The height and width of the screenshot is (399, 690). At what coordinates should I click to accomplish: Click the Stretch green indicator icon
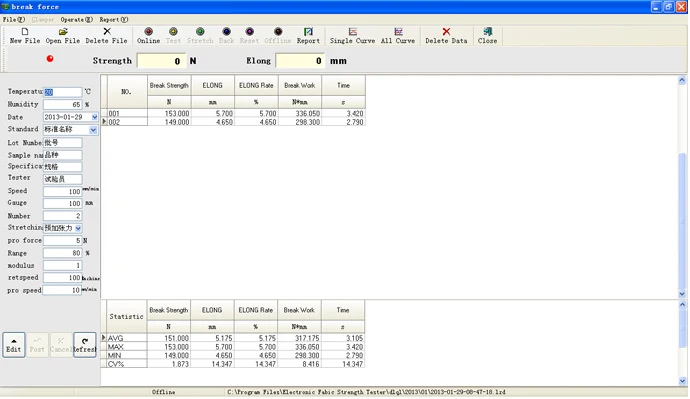coord(200,31)
